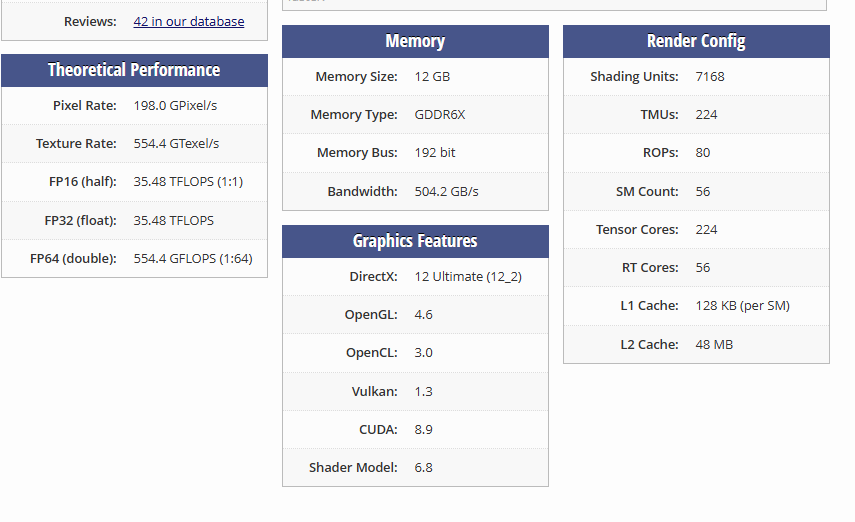The height and width of the screenshot is (522, 855).
Task: Select the Pixel Rate value 198.0 GPixel/s
Action: 175,105
